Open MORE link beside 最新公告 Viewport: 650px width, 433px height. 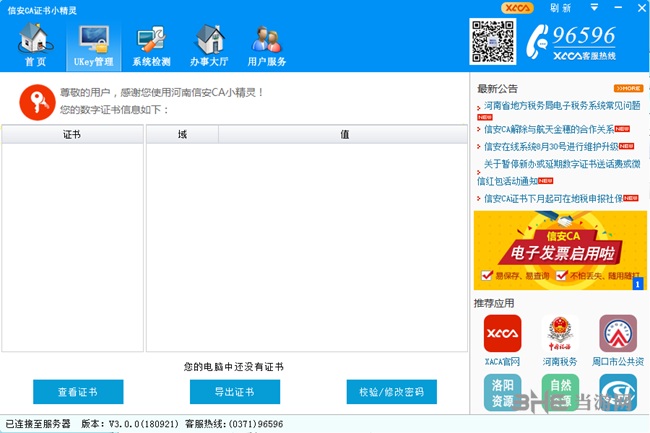click(628, 88)
